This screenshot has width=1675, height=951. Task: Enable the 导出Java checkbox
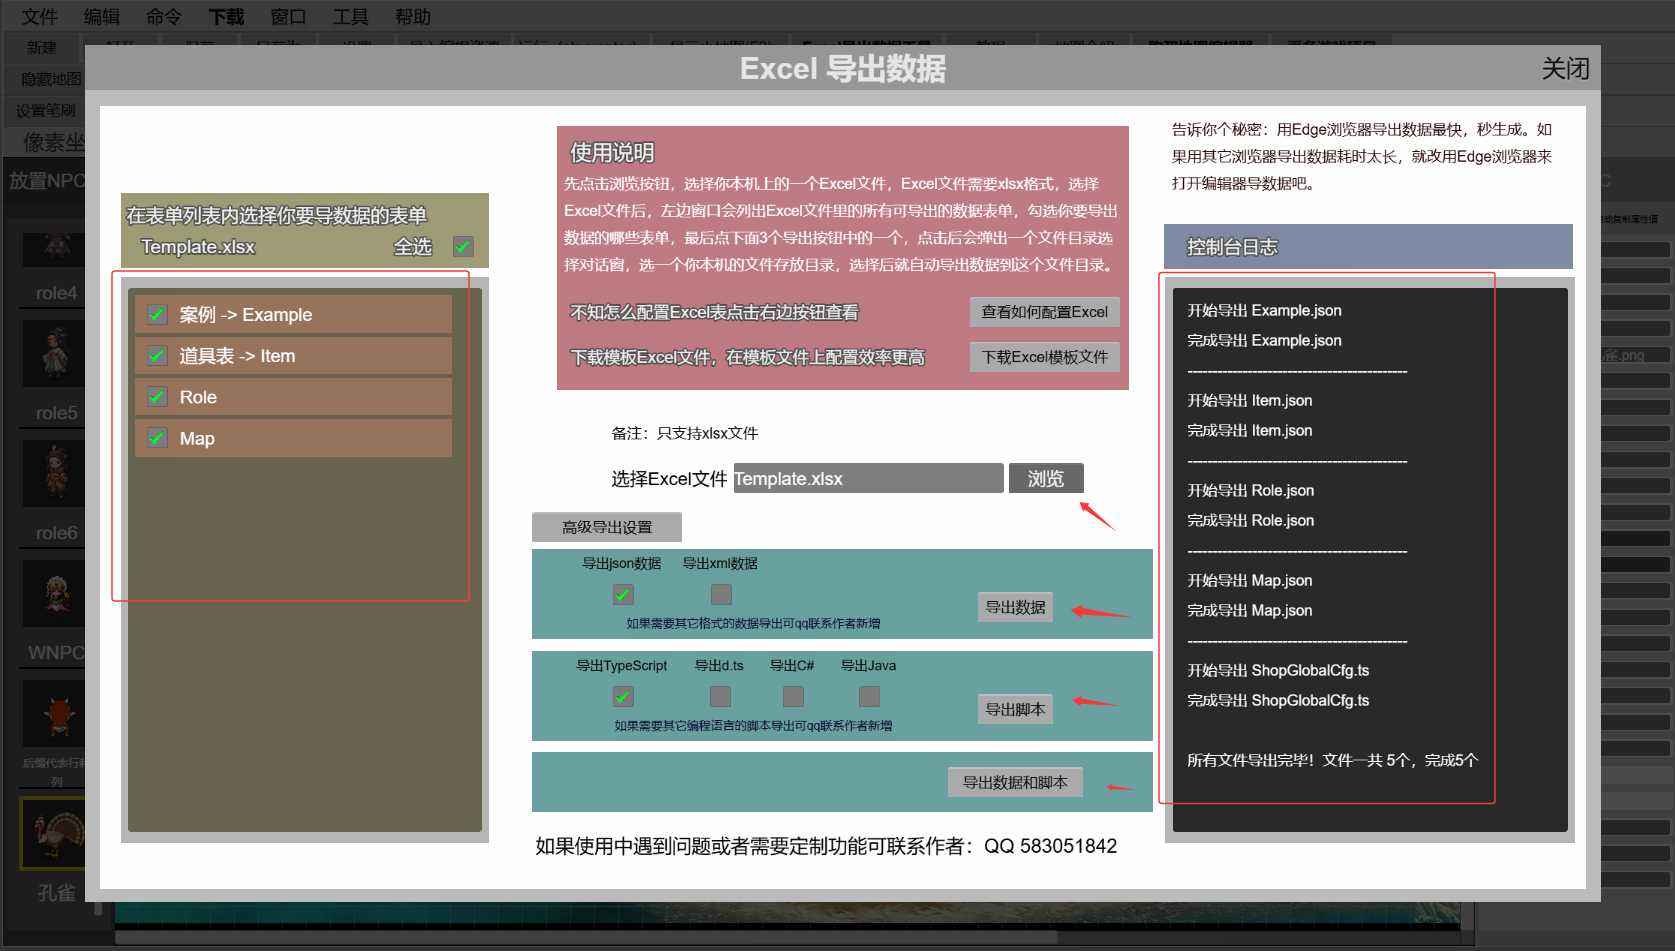[x=870, y=696]
